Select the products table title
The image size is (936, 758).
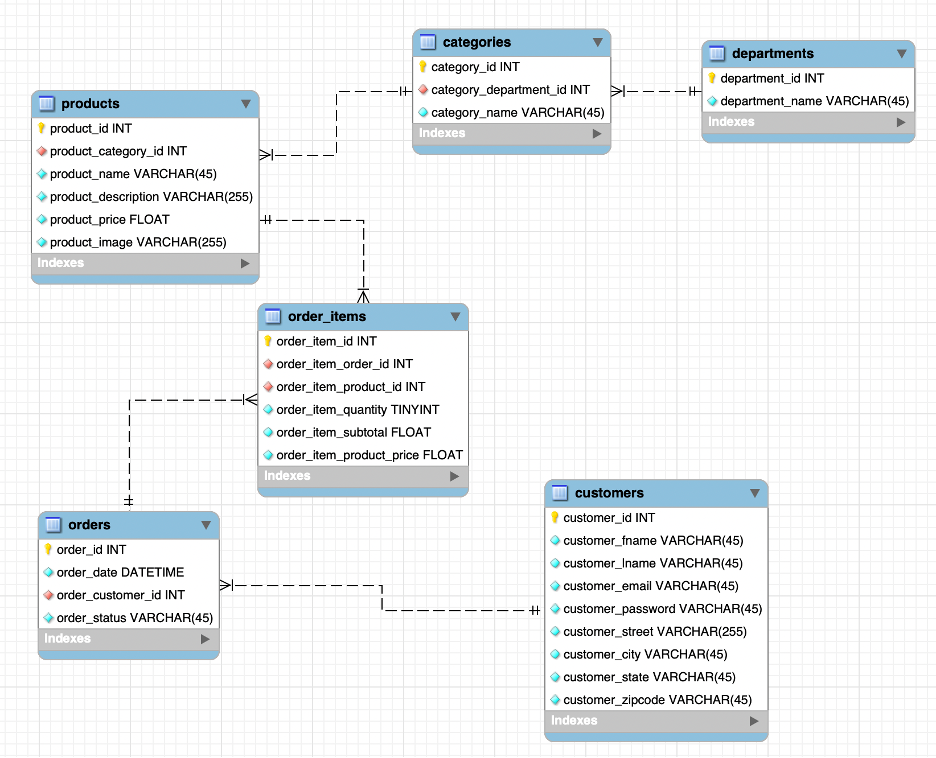(90, 104)
